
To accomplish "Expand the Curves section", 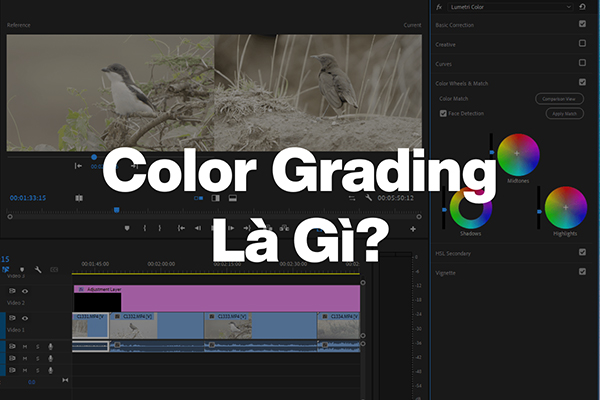I will pos(443,64).
